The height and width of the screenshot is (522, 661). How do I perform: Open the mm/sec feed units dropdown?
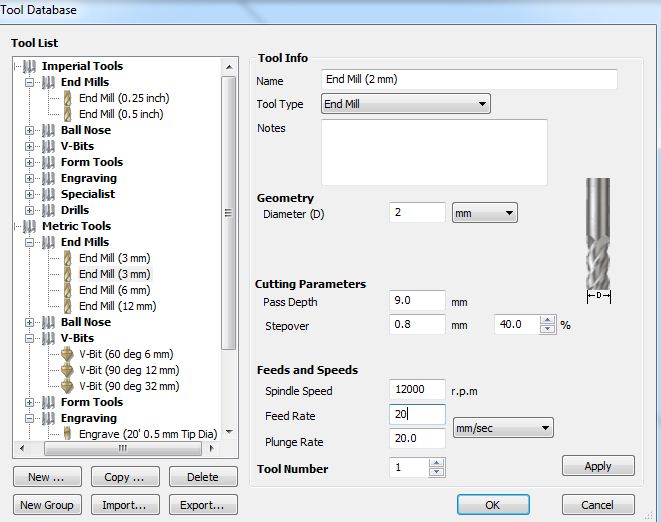[x=503, y=428]
